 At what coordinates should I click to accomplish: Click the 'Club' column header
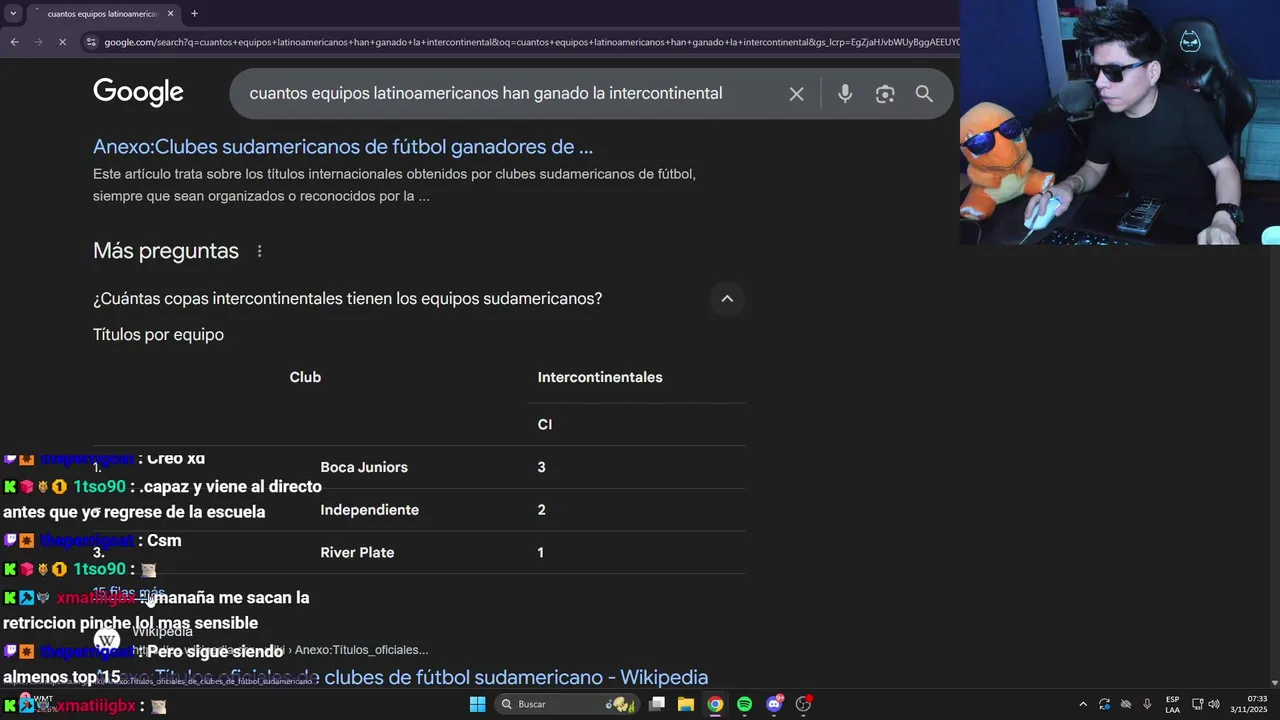pos(305,377)
